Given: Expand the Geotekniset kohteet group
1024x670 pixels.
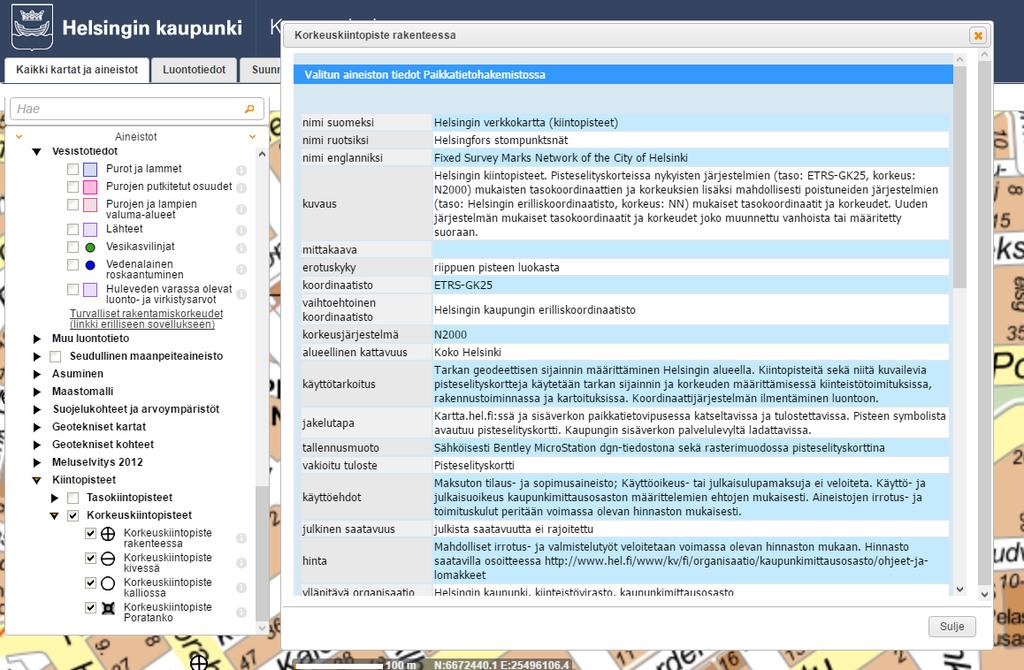Looking at the screenshot, I should point(37,445).
